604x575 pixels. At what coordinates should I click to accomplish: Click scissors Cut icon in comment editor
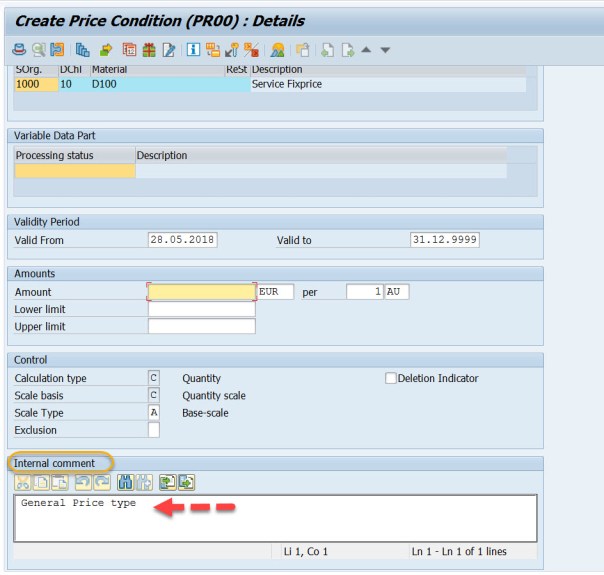(22, 482)
